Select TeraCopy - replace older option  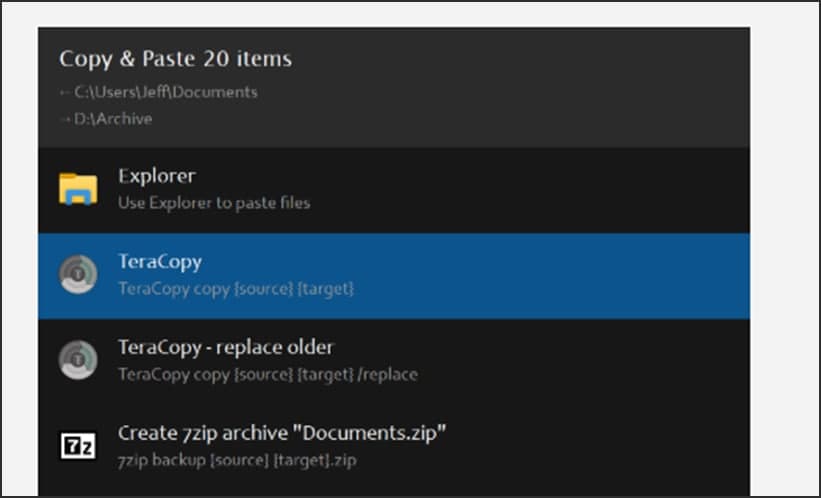click(x=226, y=348)
